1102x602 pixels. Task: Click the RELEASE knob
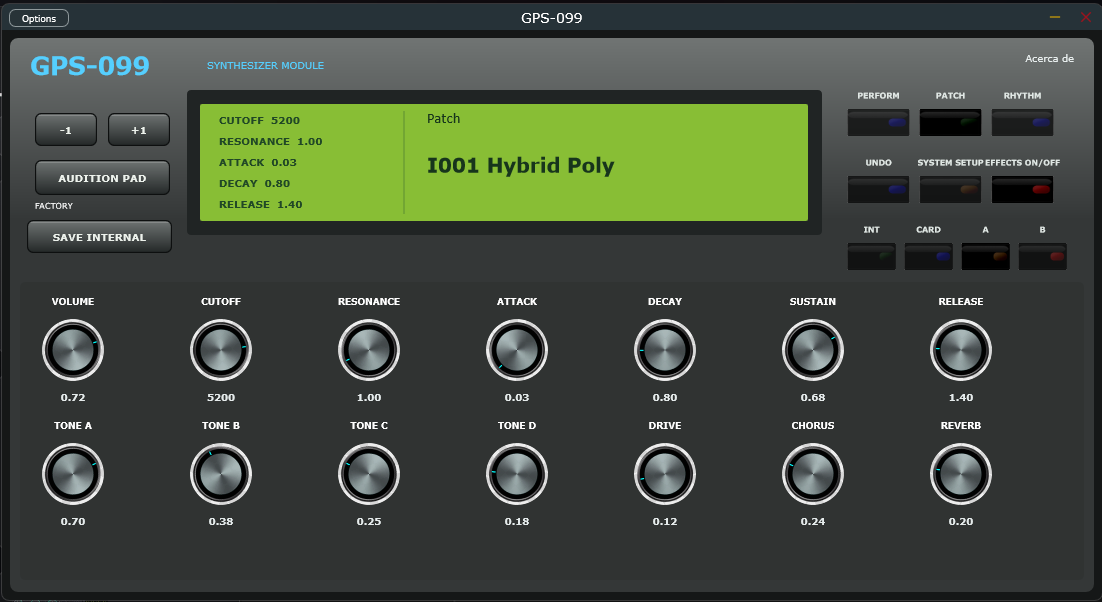pyautogui.click(x=961, y=350)
